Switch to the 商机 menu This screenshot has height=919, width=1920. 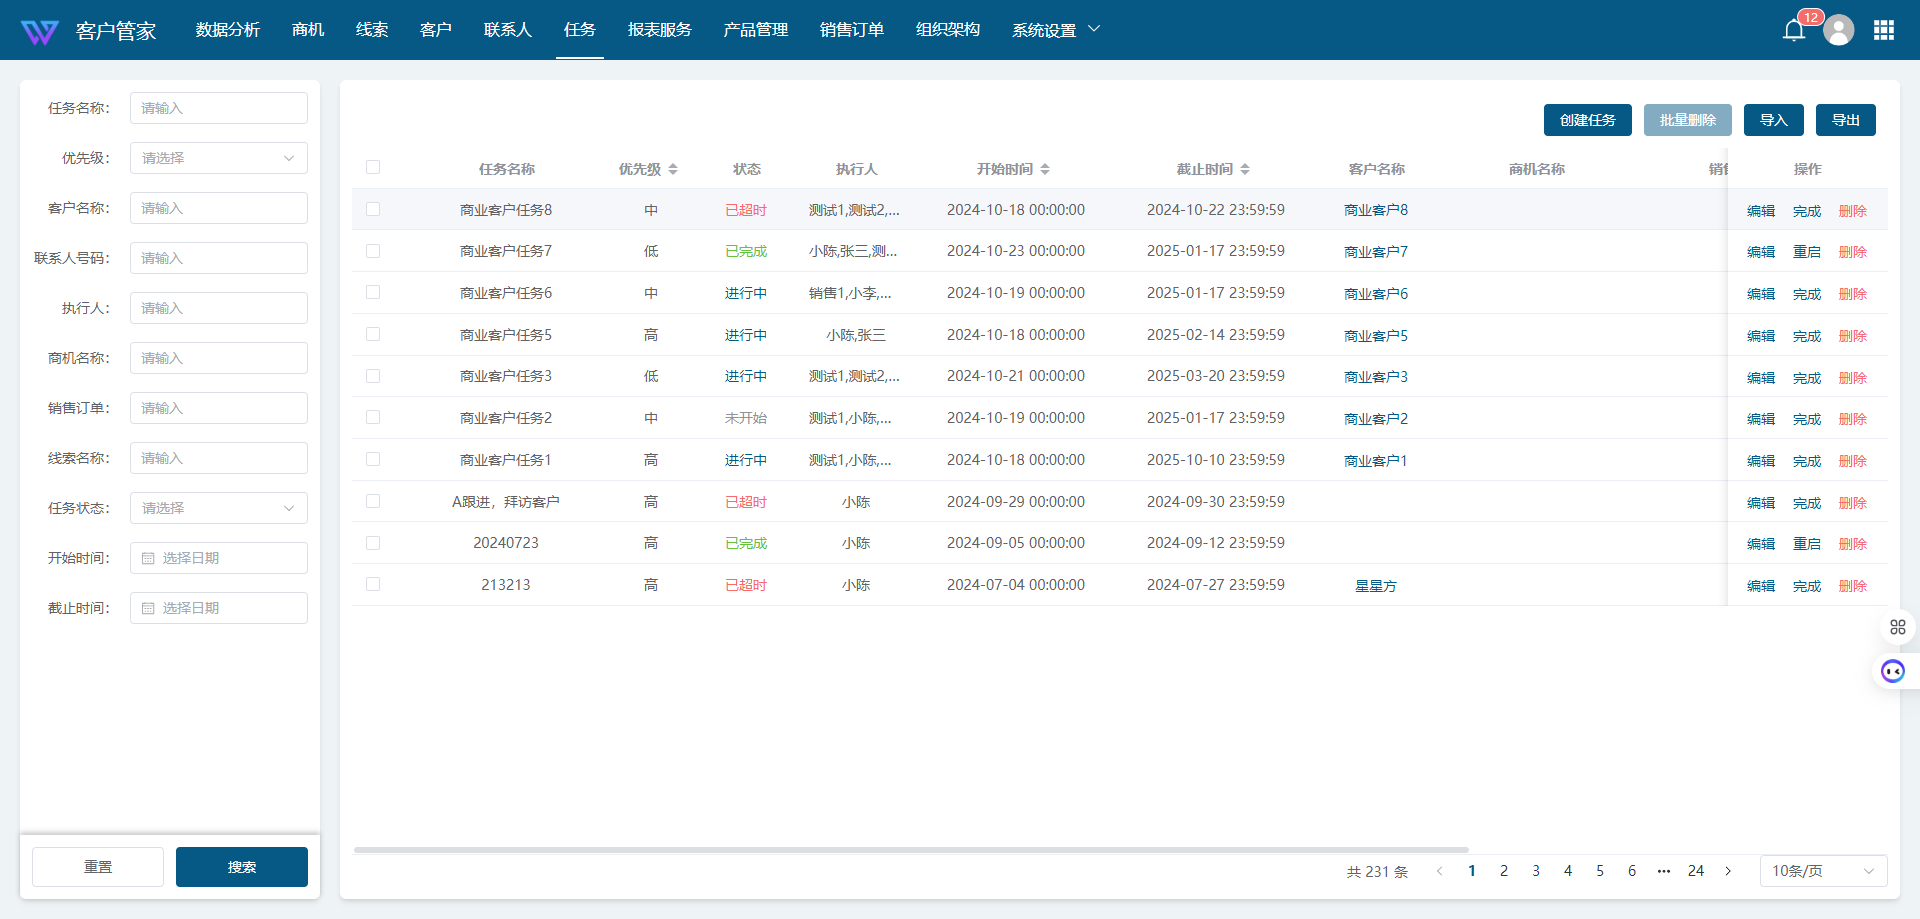pyautogui.click(x=308, y=30)
